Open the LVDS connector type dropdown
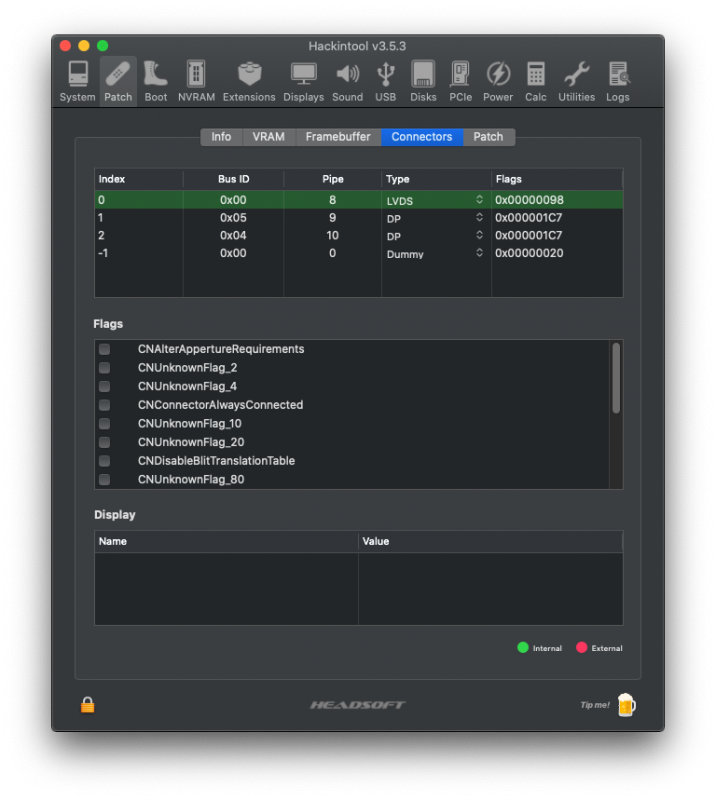Viewport: 716px width, 800px height. 479,200
